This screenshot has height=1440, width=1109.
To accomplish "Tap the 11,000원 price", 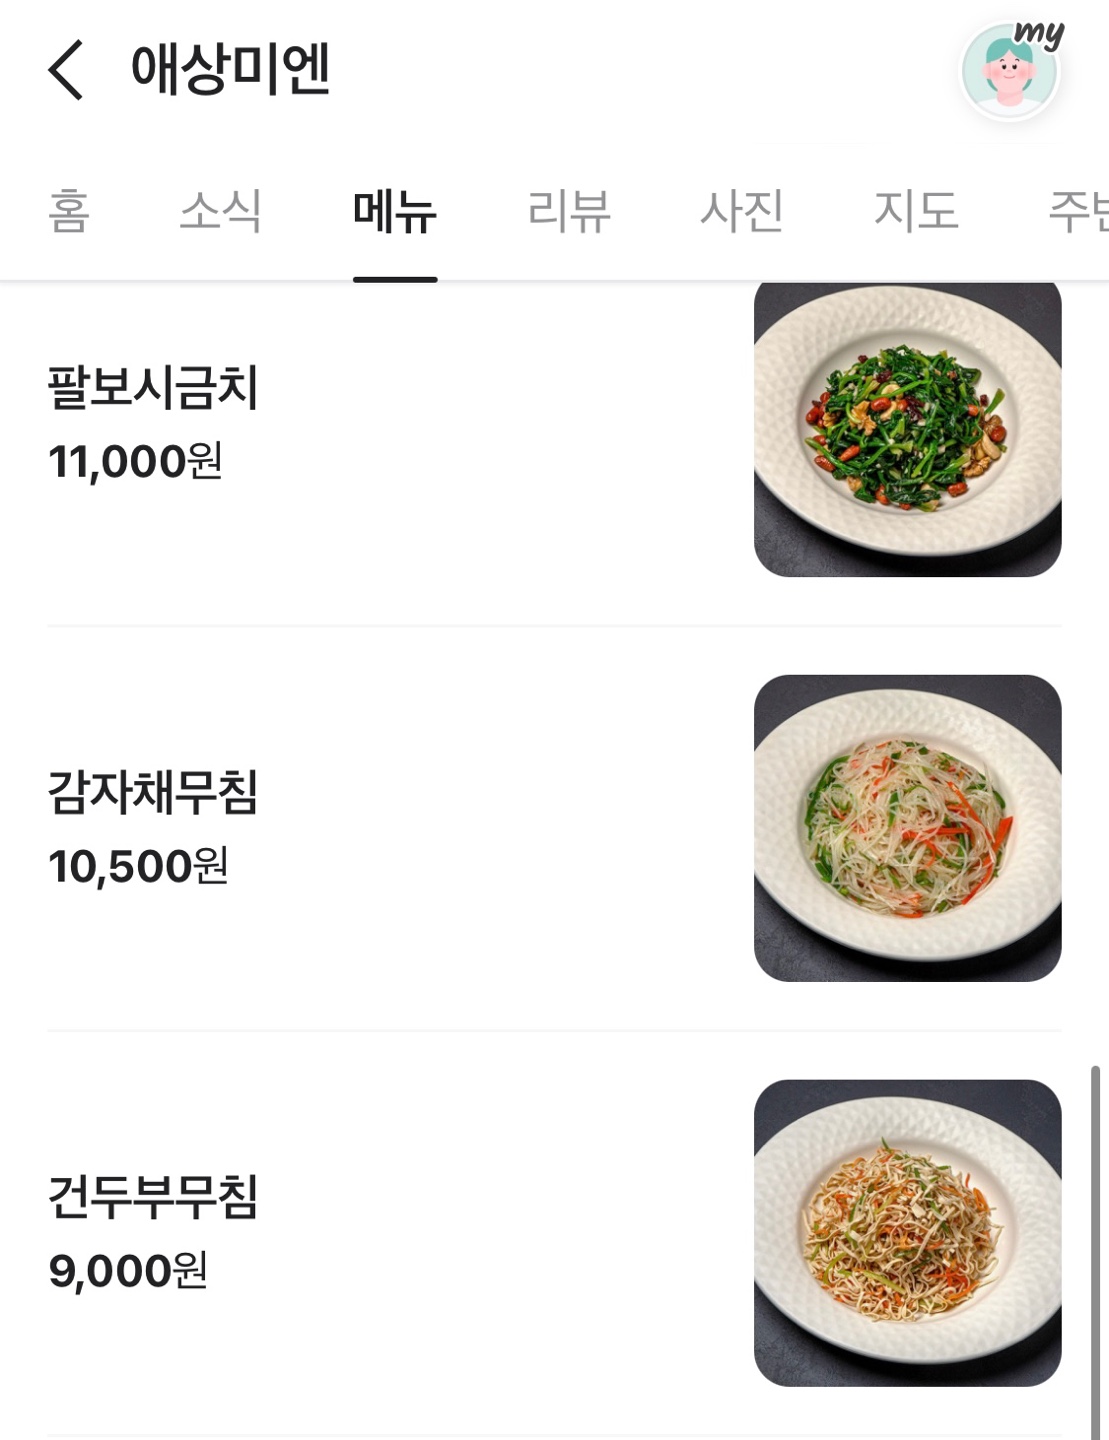I will click(135, 462).
